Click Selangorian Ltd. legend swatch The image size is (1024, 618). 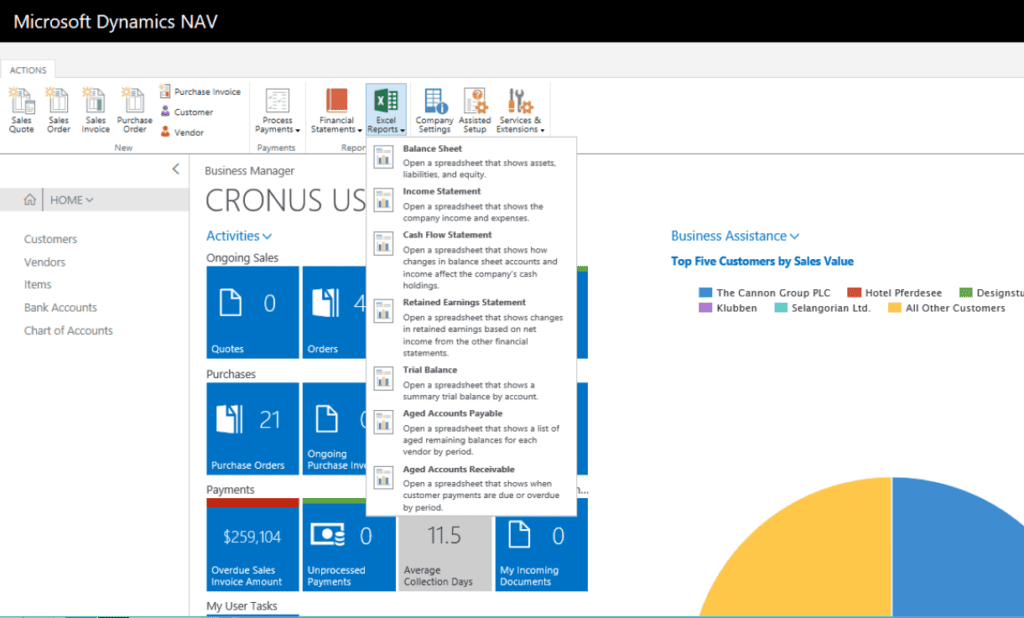[x=781, y=308]
